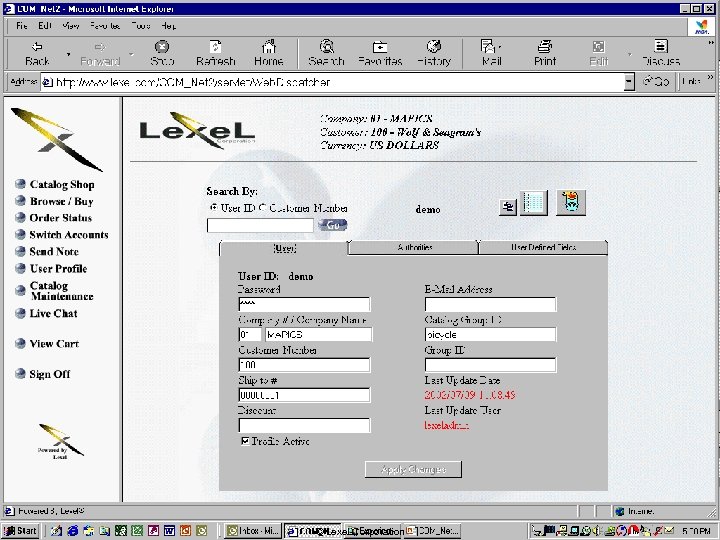The height and width of the screenshot is (540, 720).
Task: Open the Tools menu
Action: (x=141, y=26)
